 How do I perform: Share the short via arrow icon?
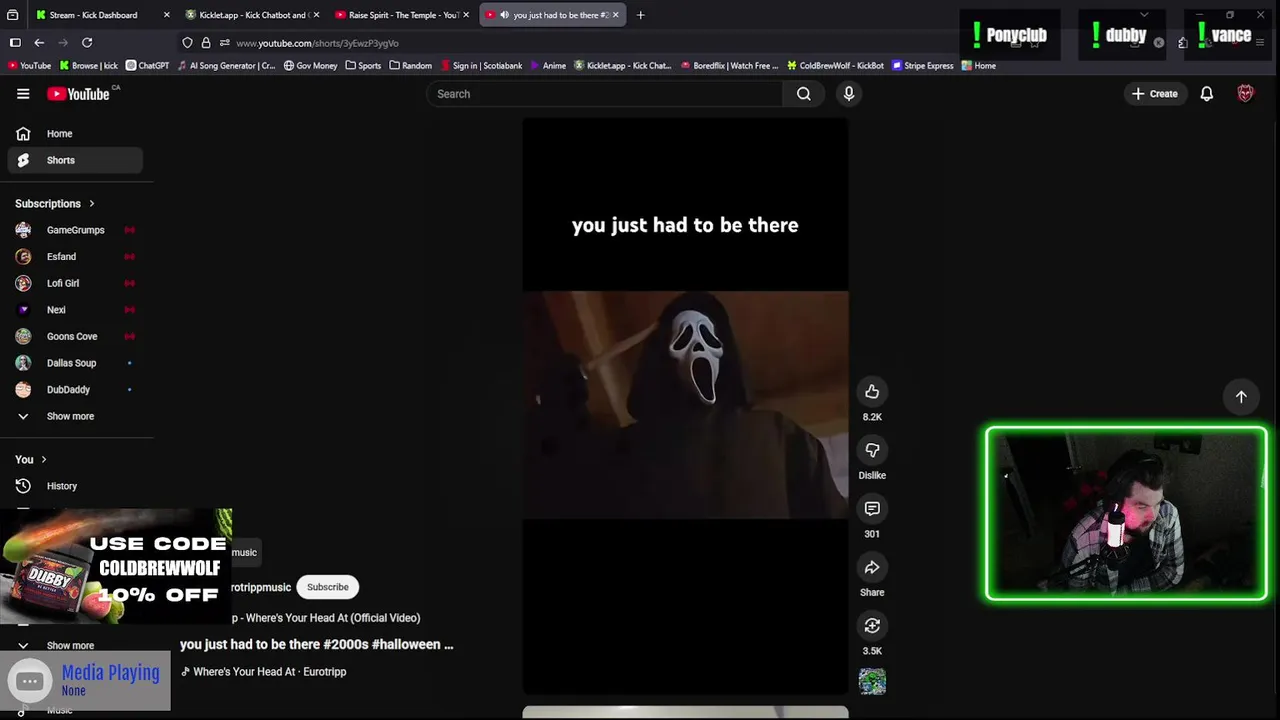coord(872,567)
